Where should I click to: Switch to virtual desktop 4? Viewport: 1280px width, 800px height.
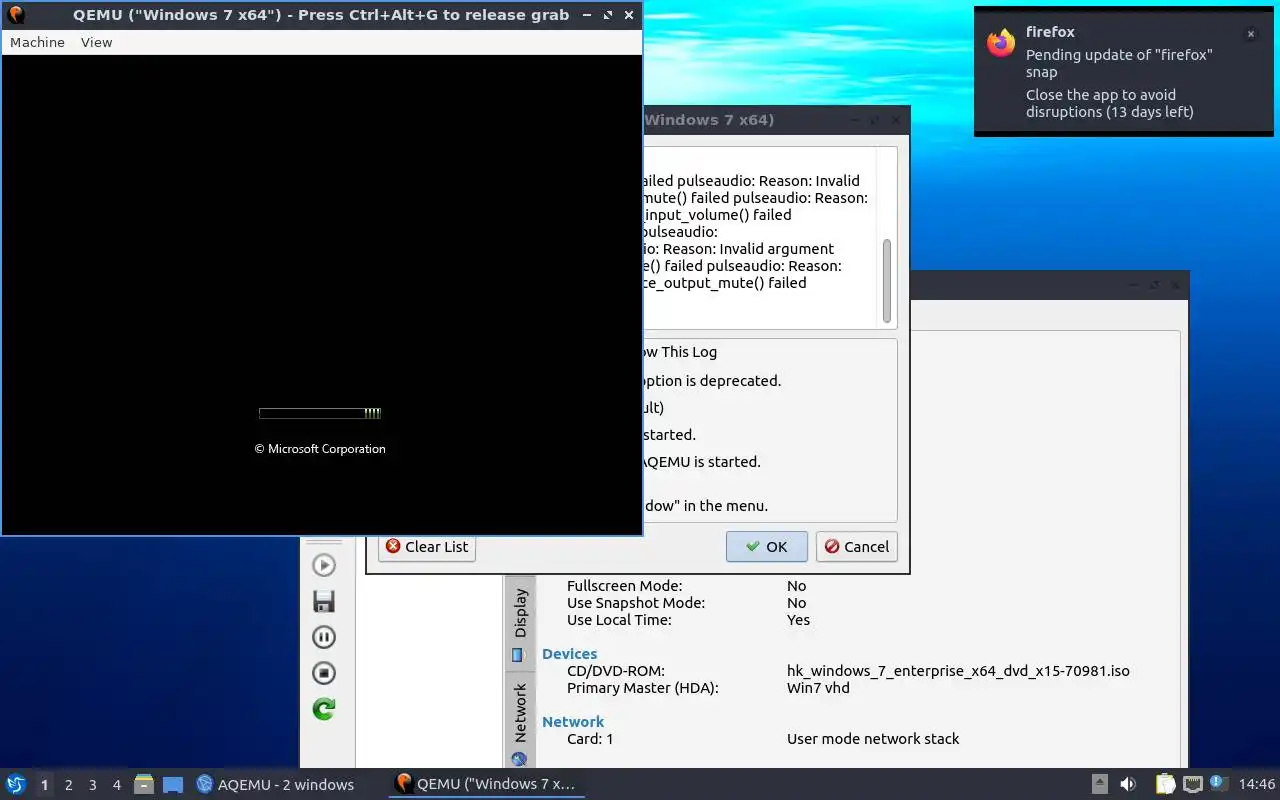(116, 785)
